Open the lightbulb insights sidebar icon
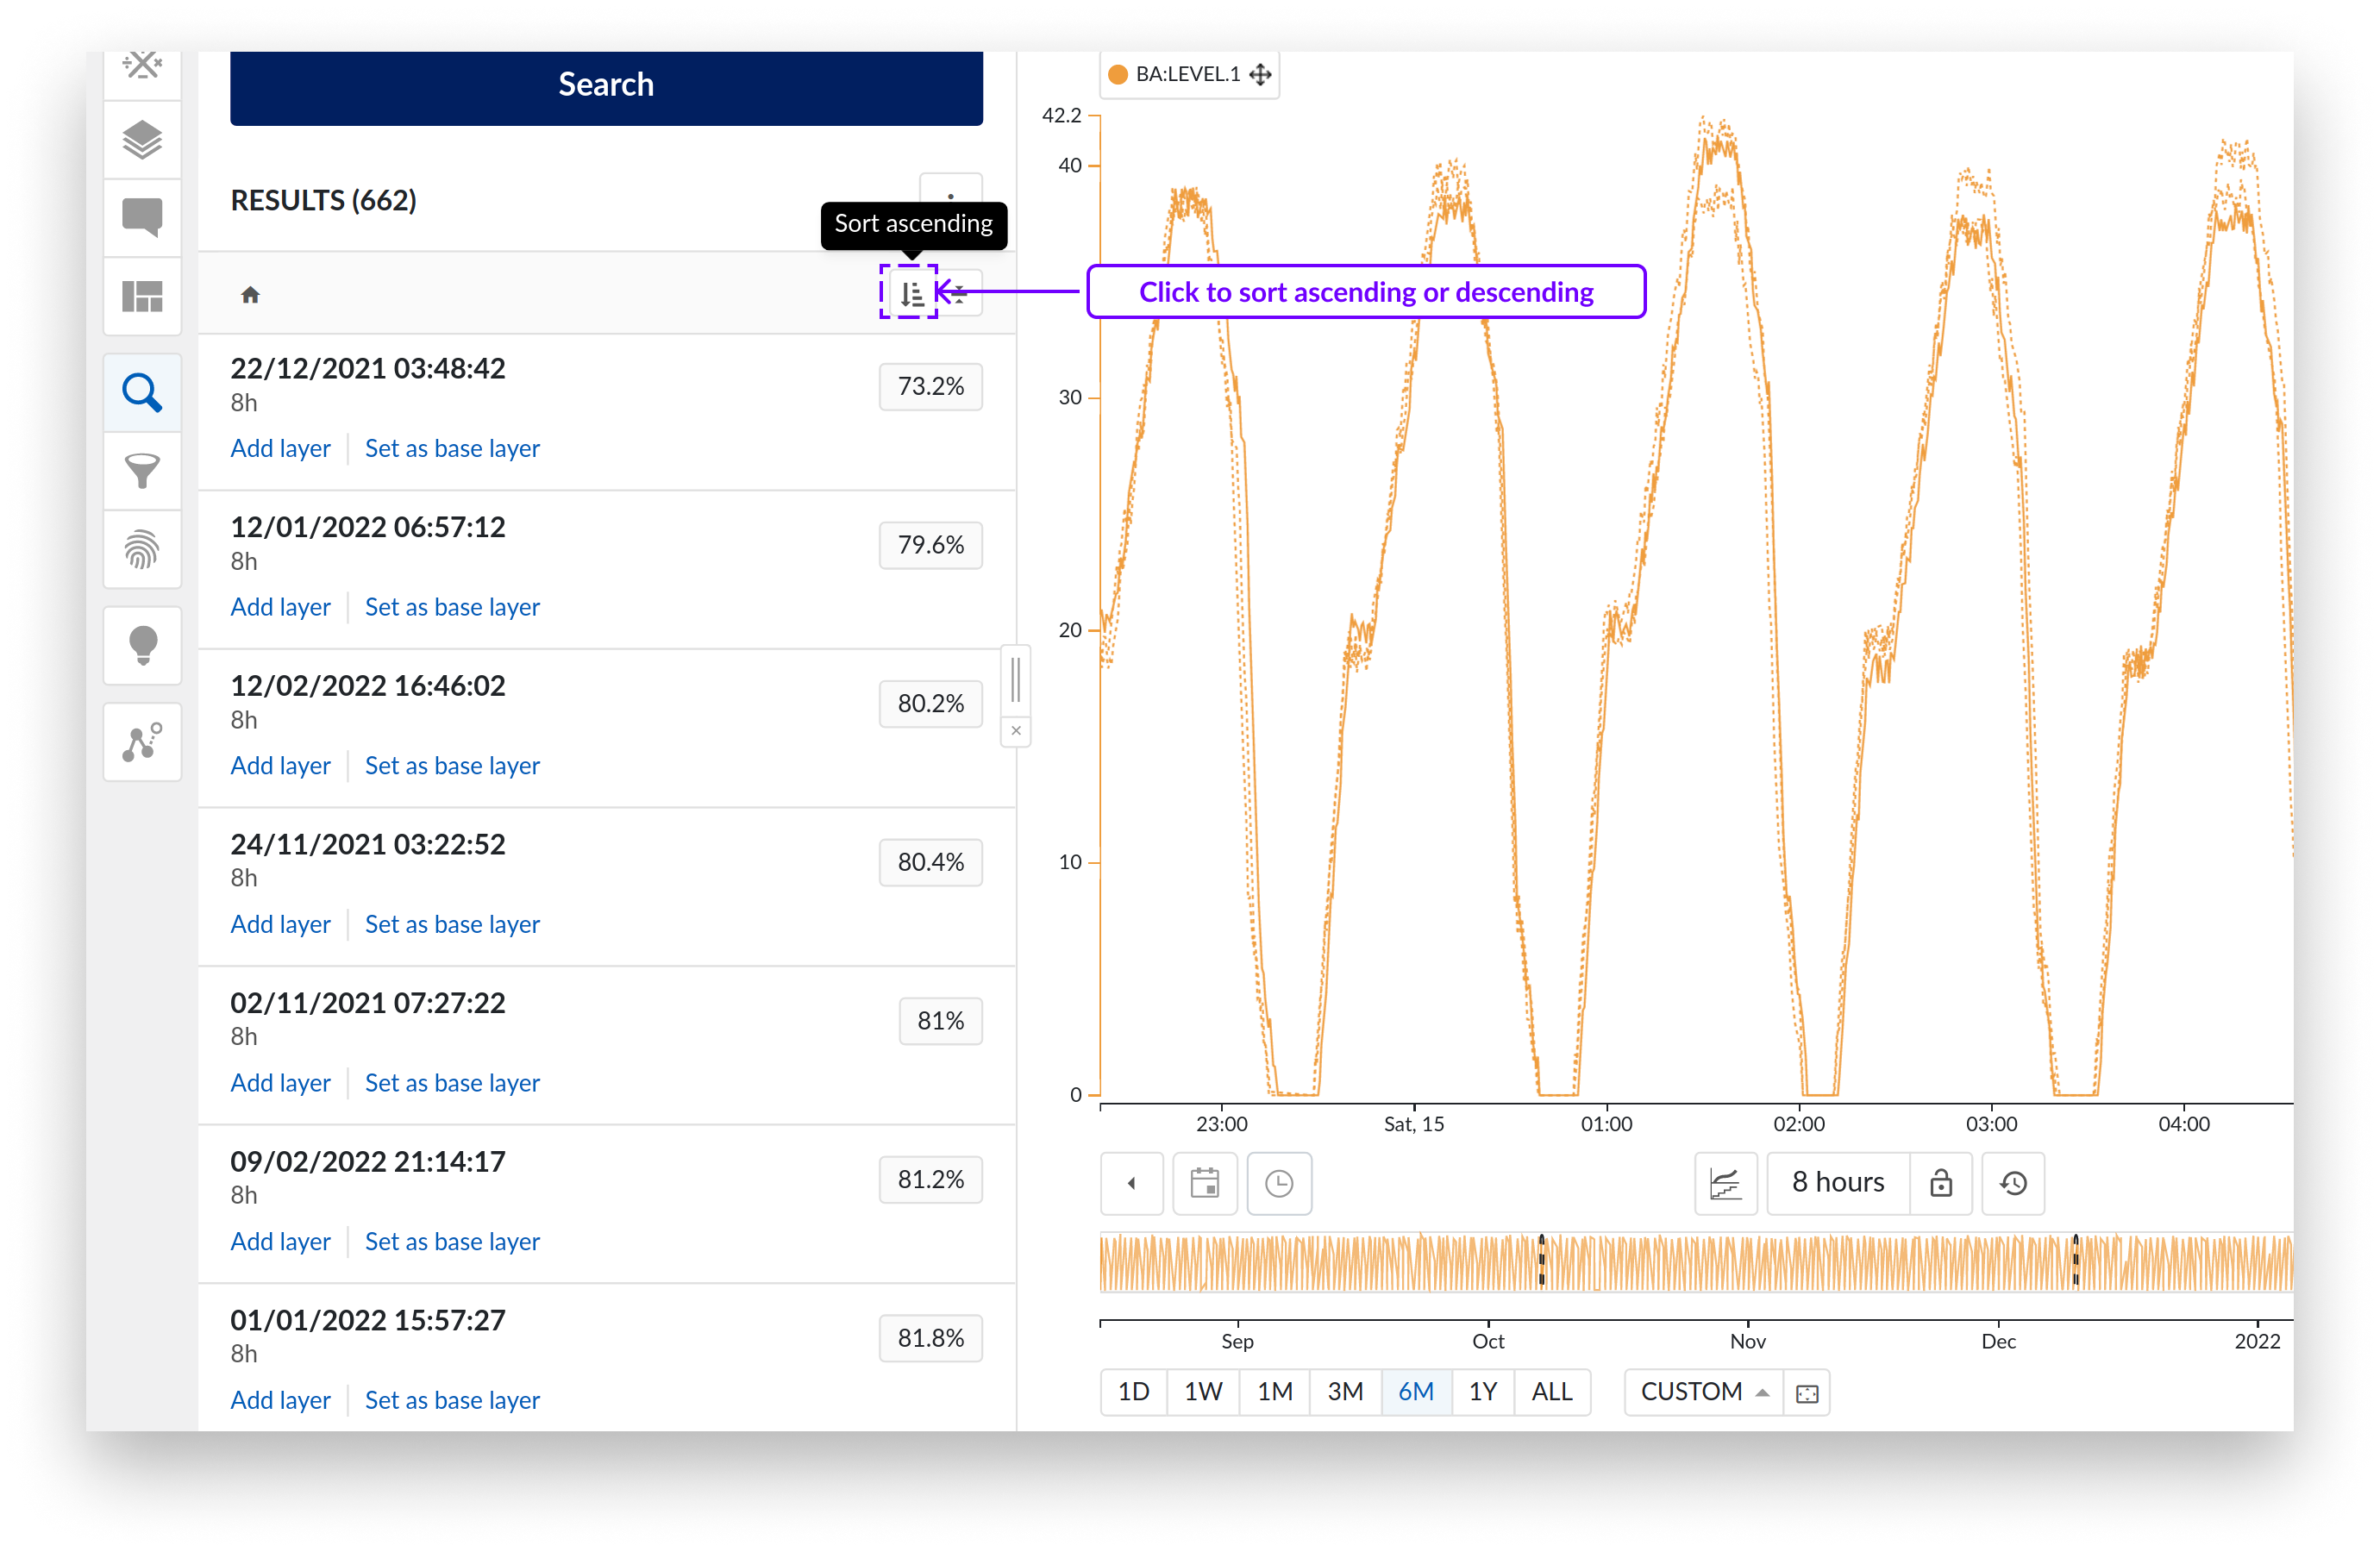Viewport: 2380px width, 1552px height. click(x=142, y=645)
